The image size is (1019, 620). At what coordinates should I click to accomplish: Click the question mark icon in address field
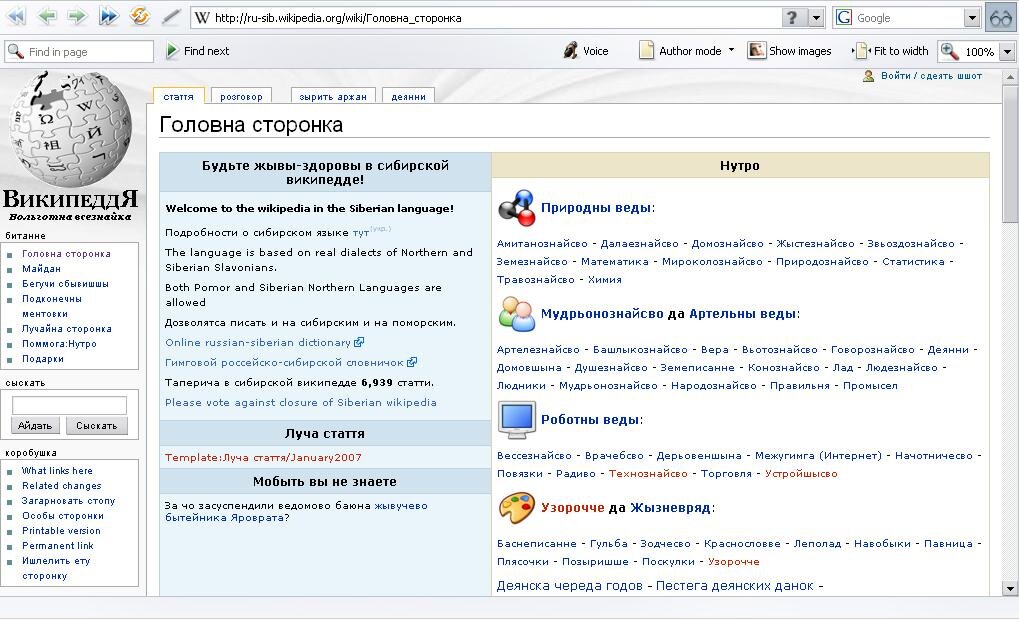[792, 18]
